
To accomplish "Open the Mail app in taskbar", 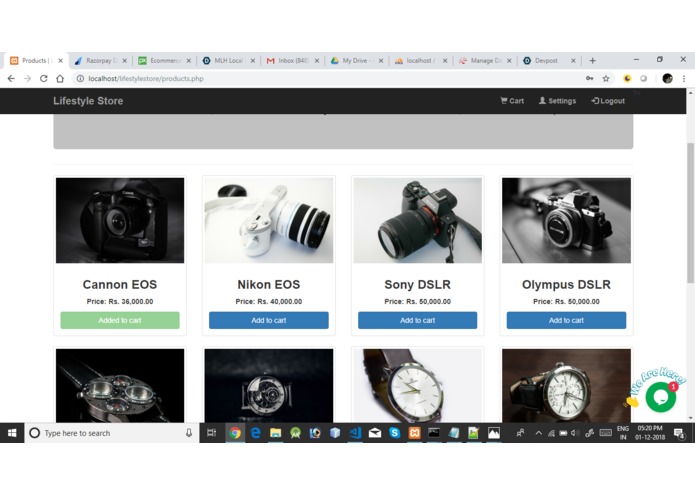I will (x=375, y=433).
